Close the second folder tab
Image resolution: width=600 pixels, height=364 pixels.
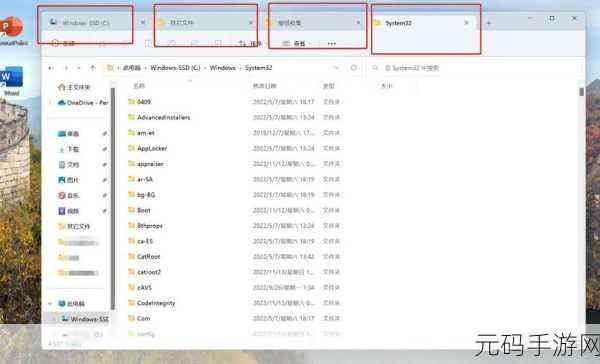tap(251, 23)
